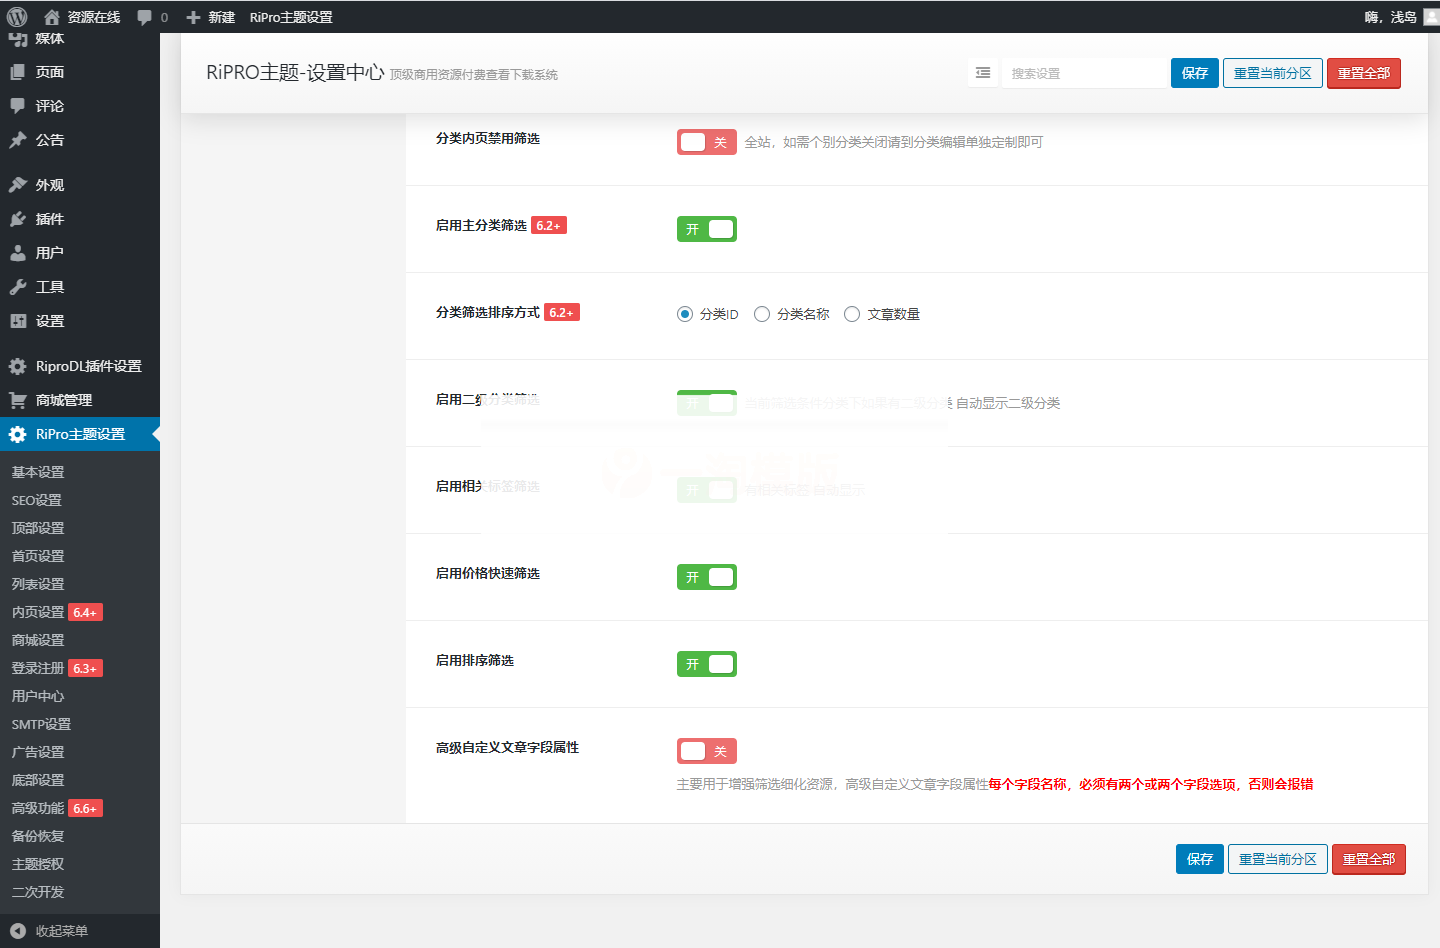Click inside the 搜索设置 search field
The width and height of the screenshot is (1440, 948).
(1085, 72)
